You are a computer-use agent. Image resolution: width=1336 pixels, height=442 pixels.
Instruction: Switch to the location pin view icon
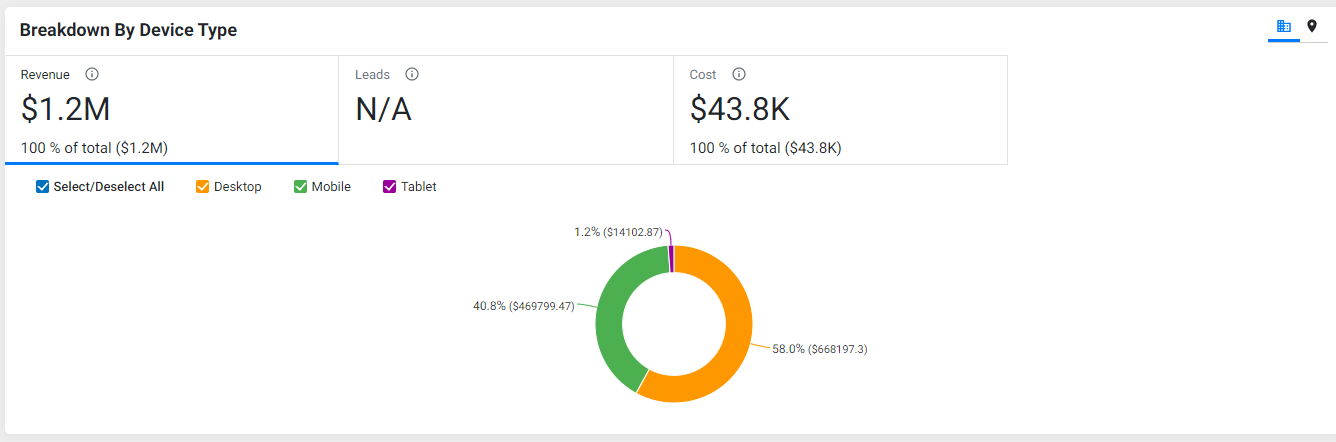click(x=1312, y=26)
